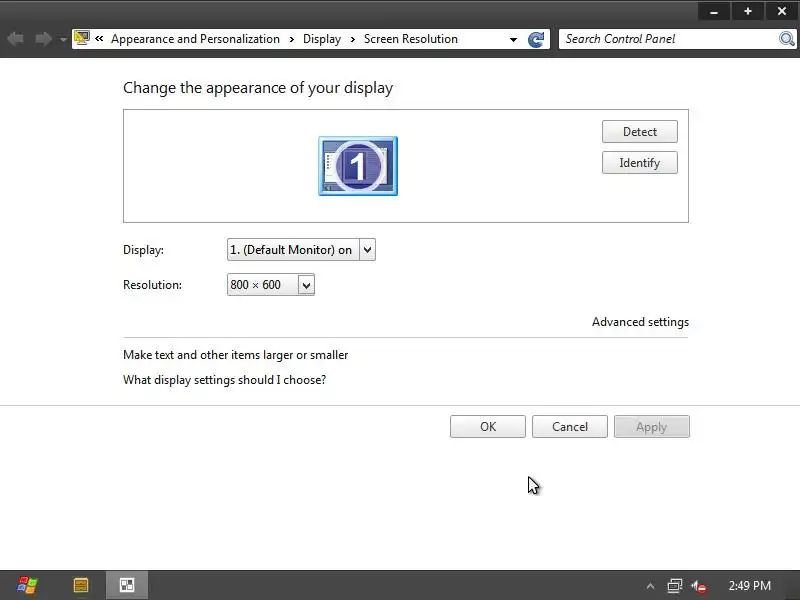This screenshot has width=800, height=600.
Task: Click the search magnifier icon
Action: tap(787, 39)
